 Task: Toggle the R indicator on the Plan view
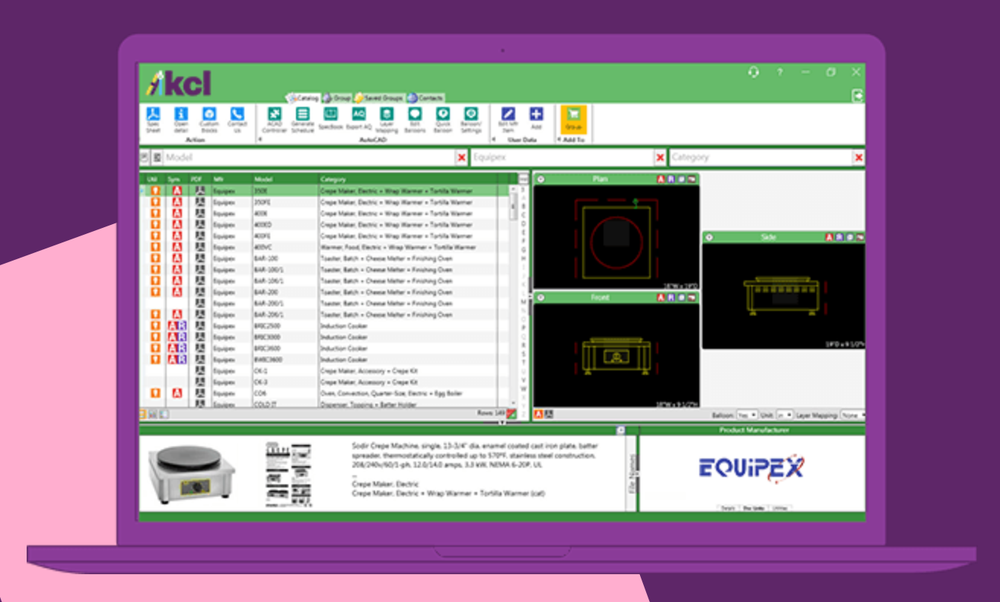(x=671, y=179)
